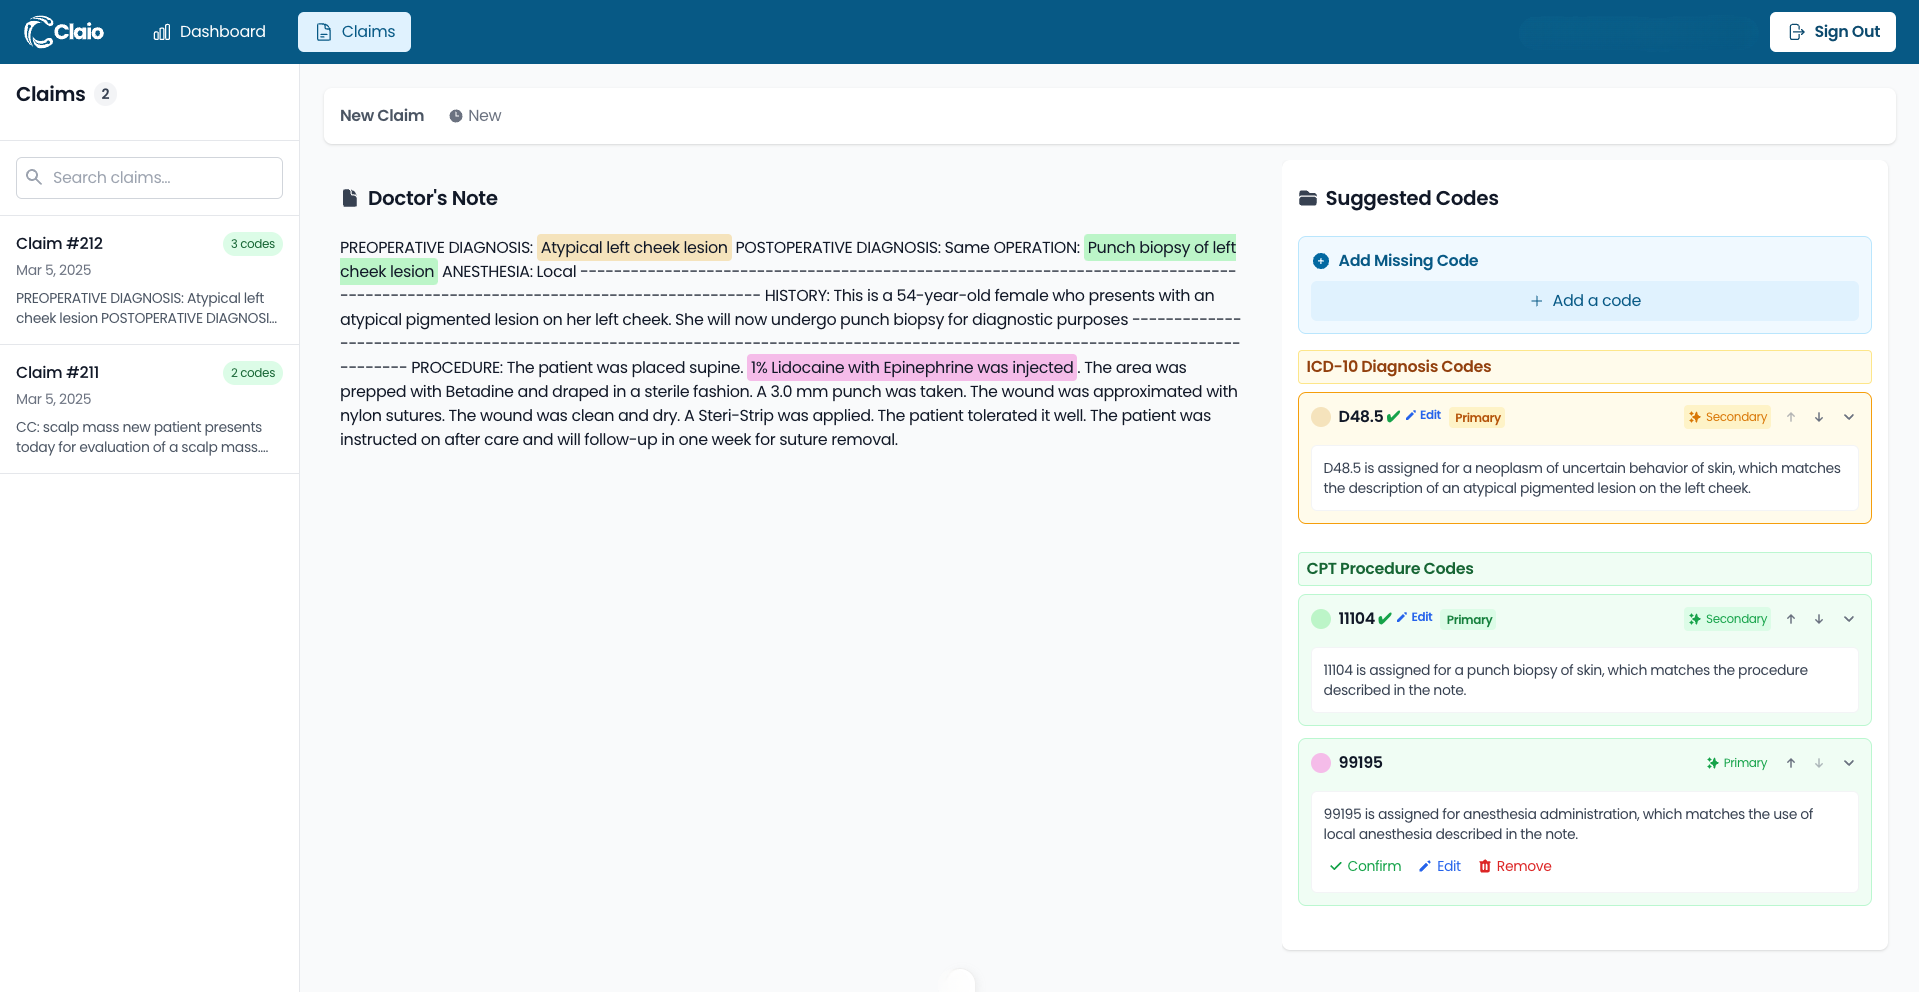
Task: Click the 99195 pink color swatch
Action: pyautogui.click(x=1321, y=763)
